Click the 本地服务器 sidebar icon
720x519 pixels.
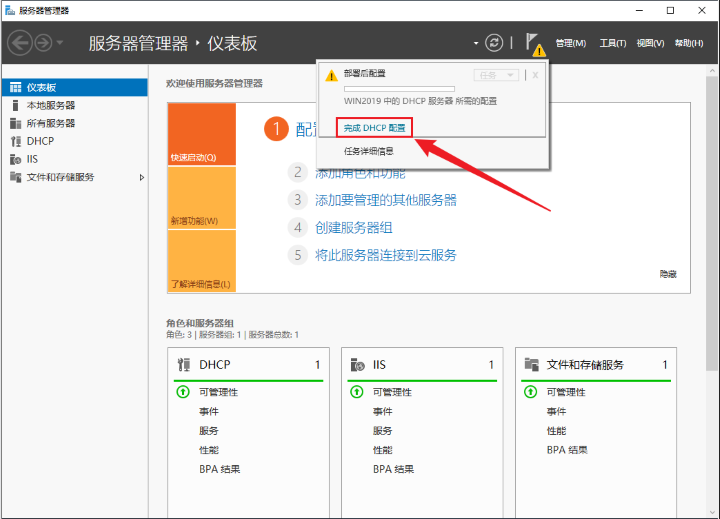click(16, 105)
